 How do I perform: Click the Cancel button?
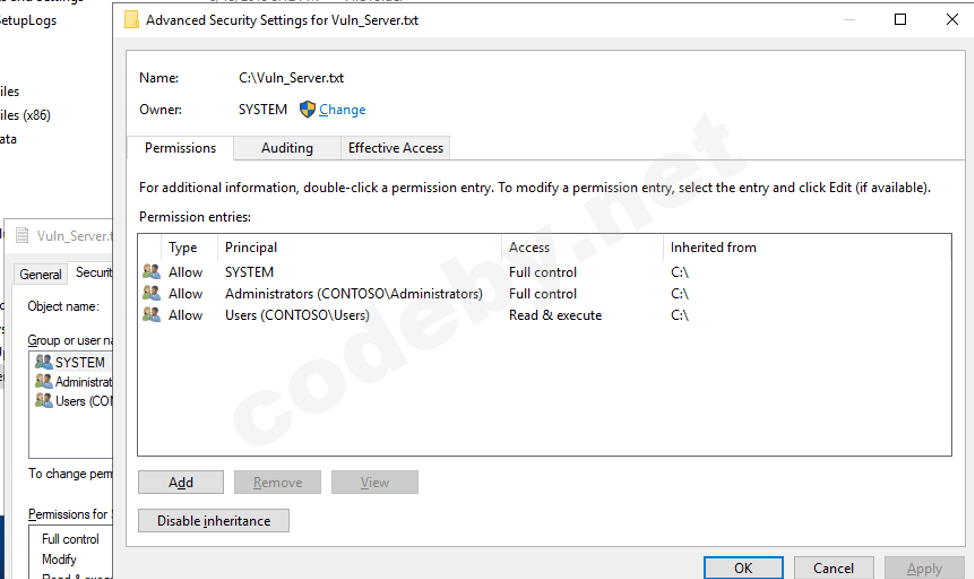[x=833, y=568]
